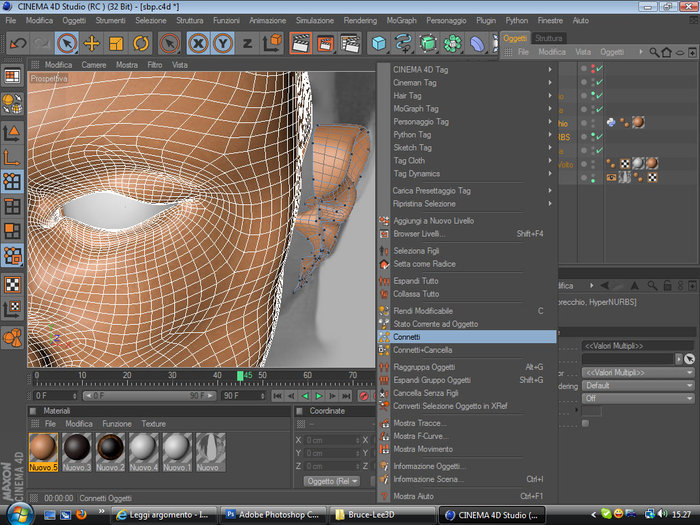
Task: Select the Nuovo.5 skin material swatch
Action: pyautogui.click(x=42, y=446)
